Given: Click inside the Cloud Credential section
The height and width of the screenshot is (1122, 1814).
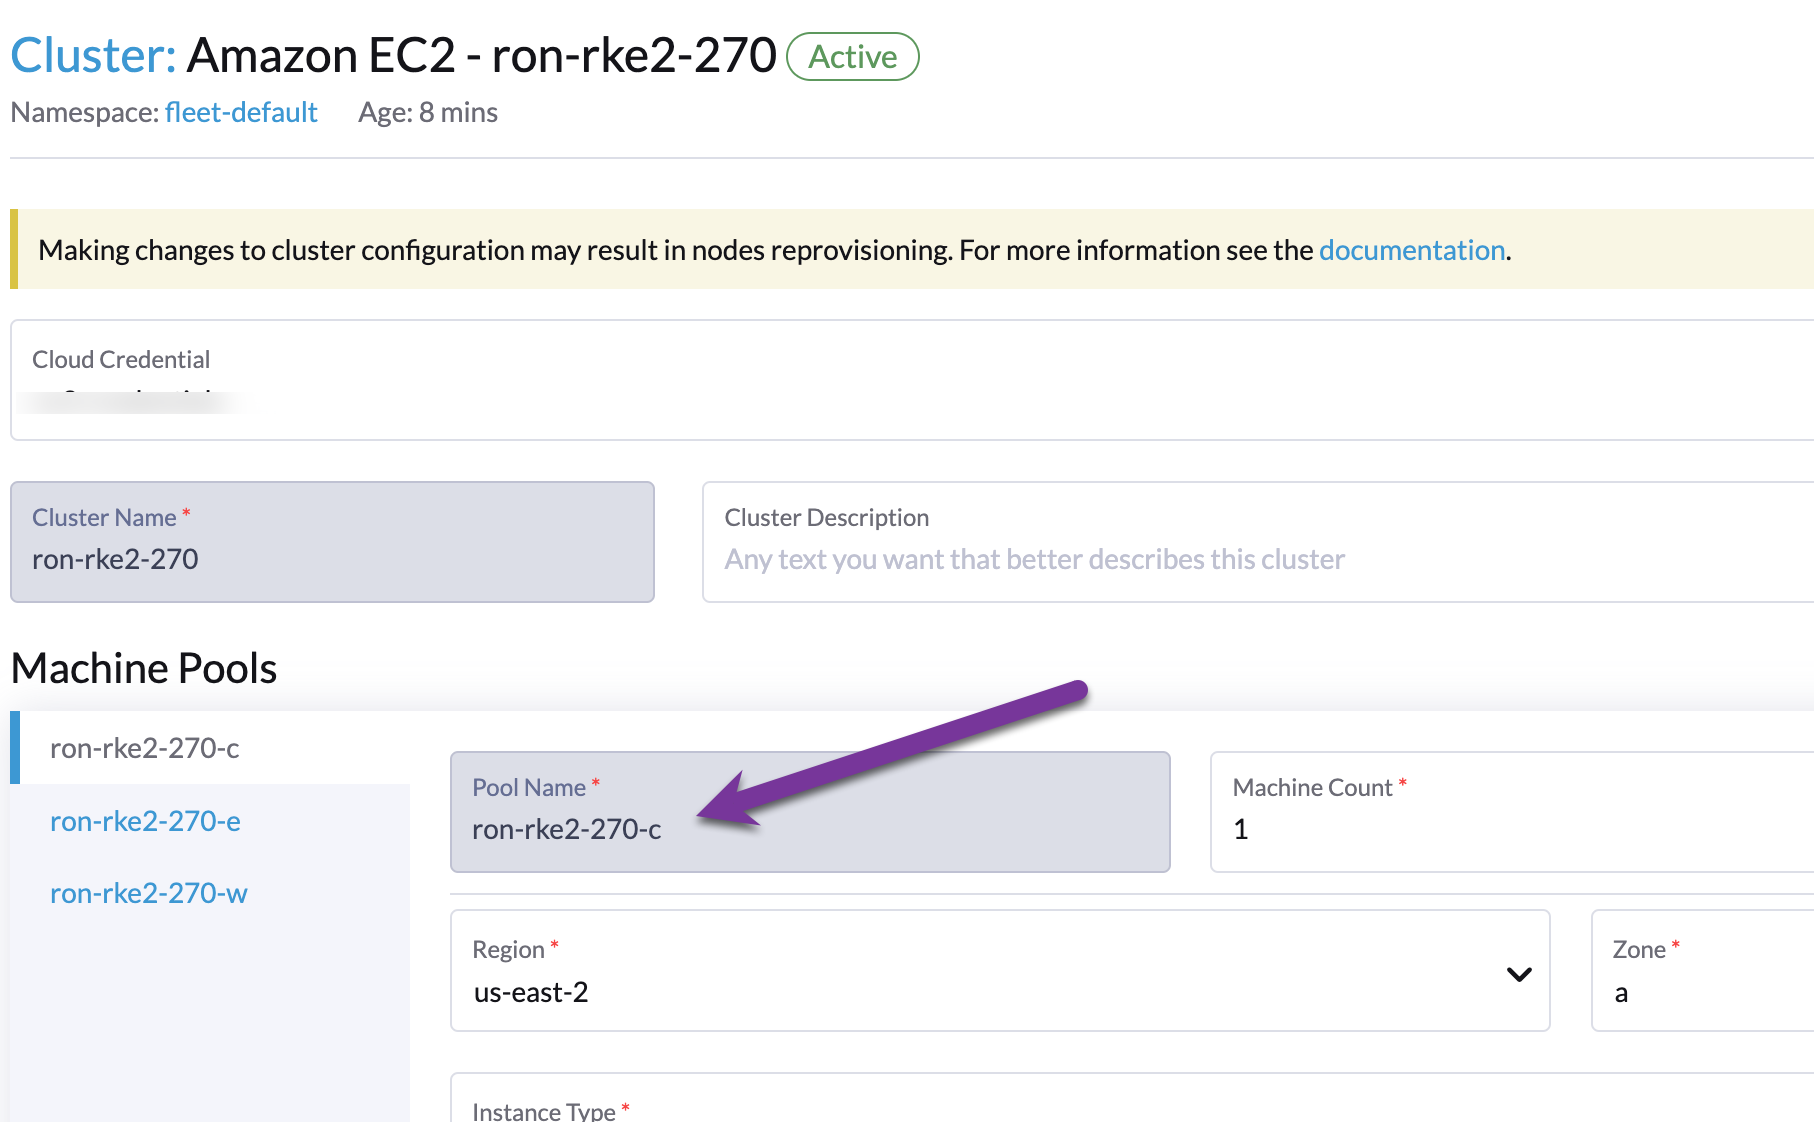Looking at the screenshot, I should point(400,380).
